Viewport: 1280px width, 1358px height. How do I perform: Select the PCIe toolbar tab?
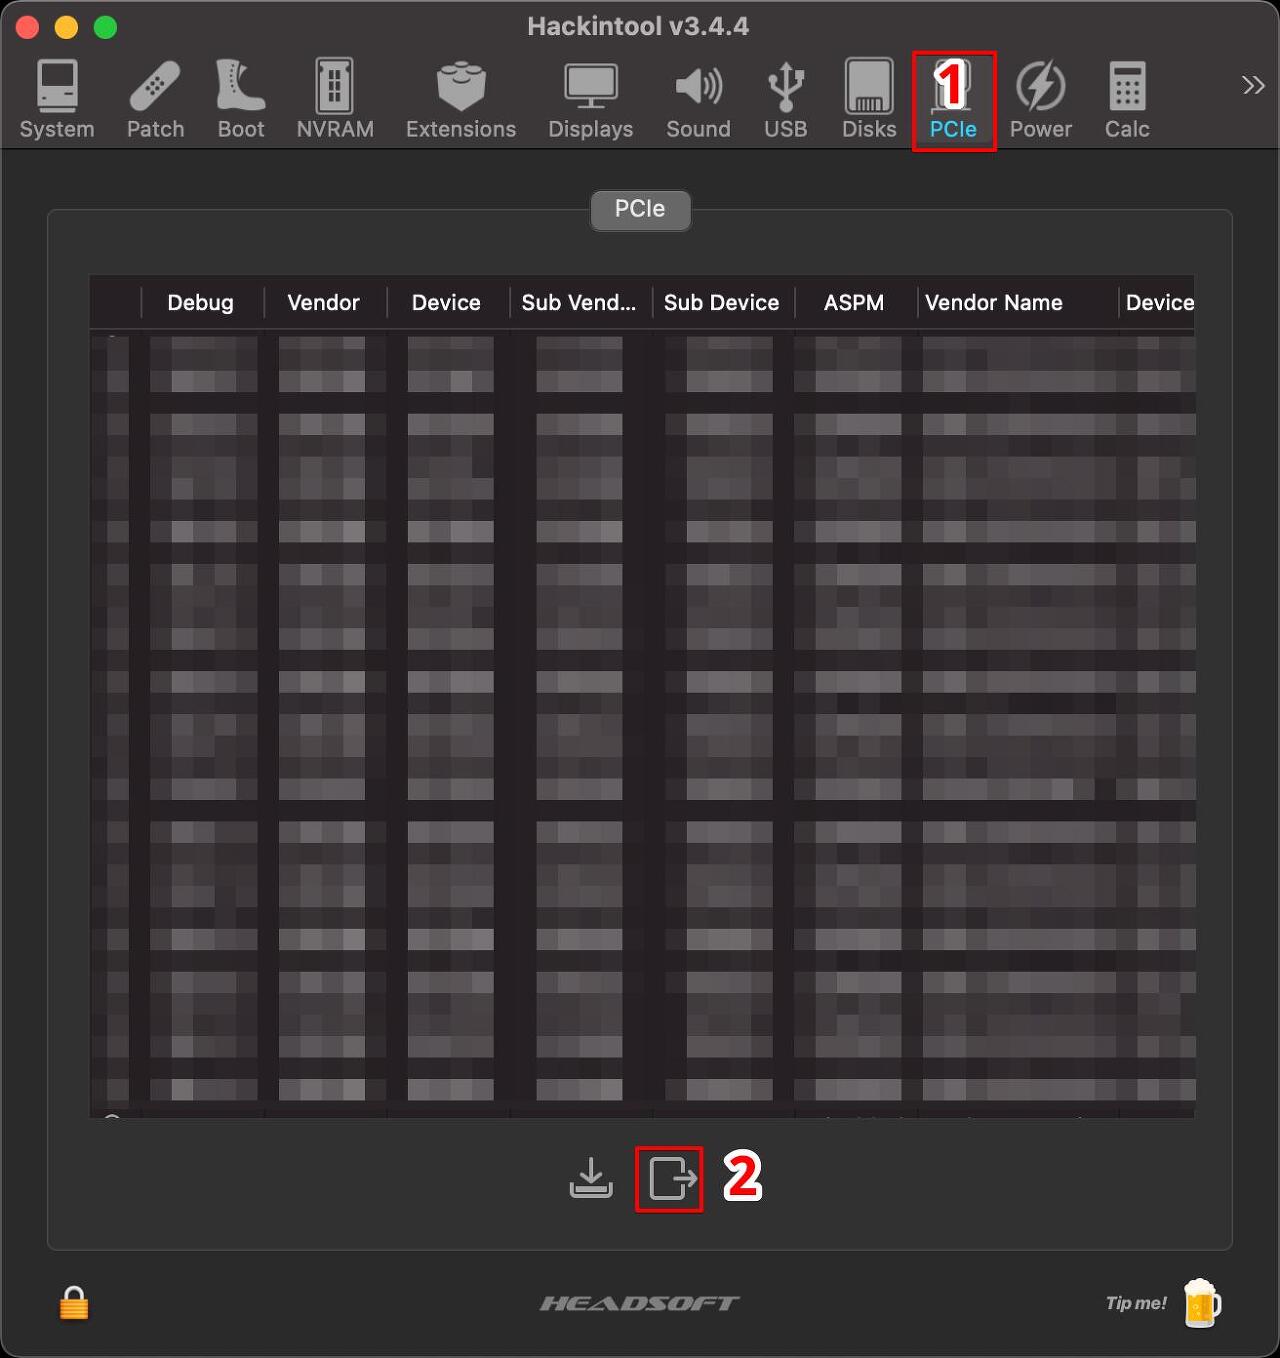pyautogui.click(x=953, y=100)
